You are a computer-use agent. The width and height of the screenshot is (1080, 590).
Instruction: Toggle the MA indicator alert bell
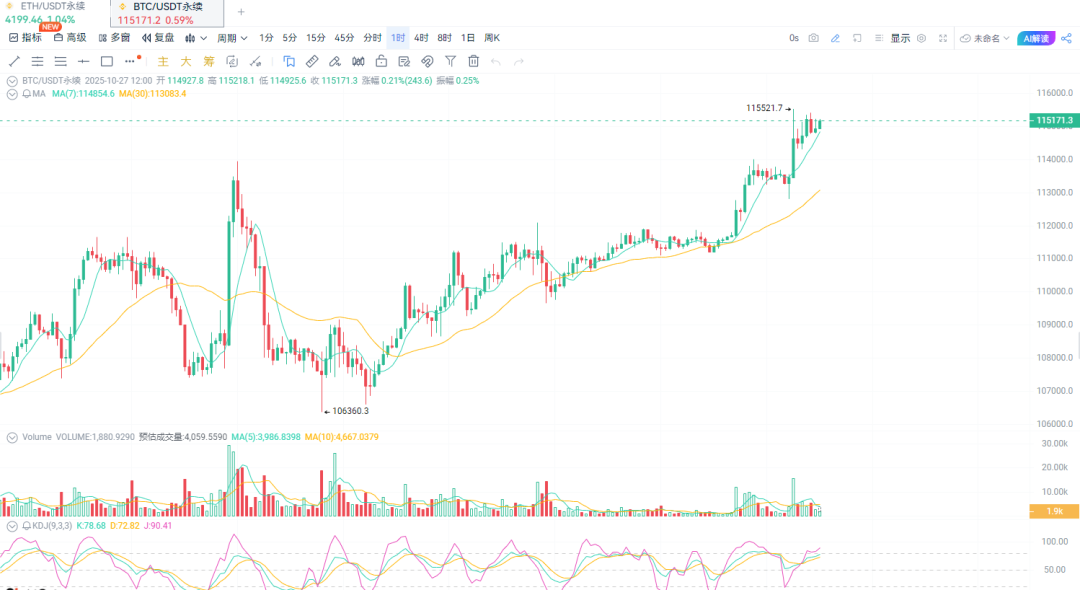26,94
